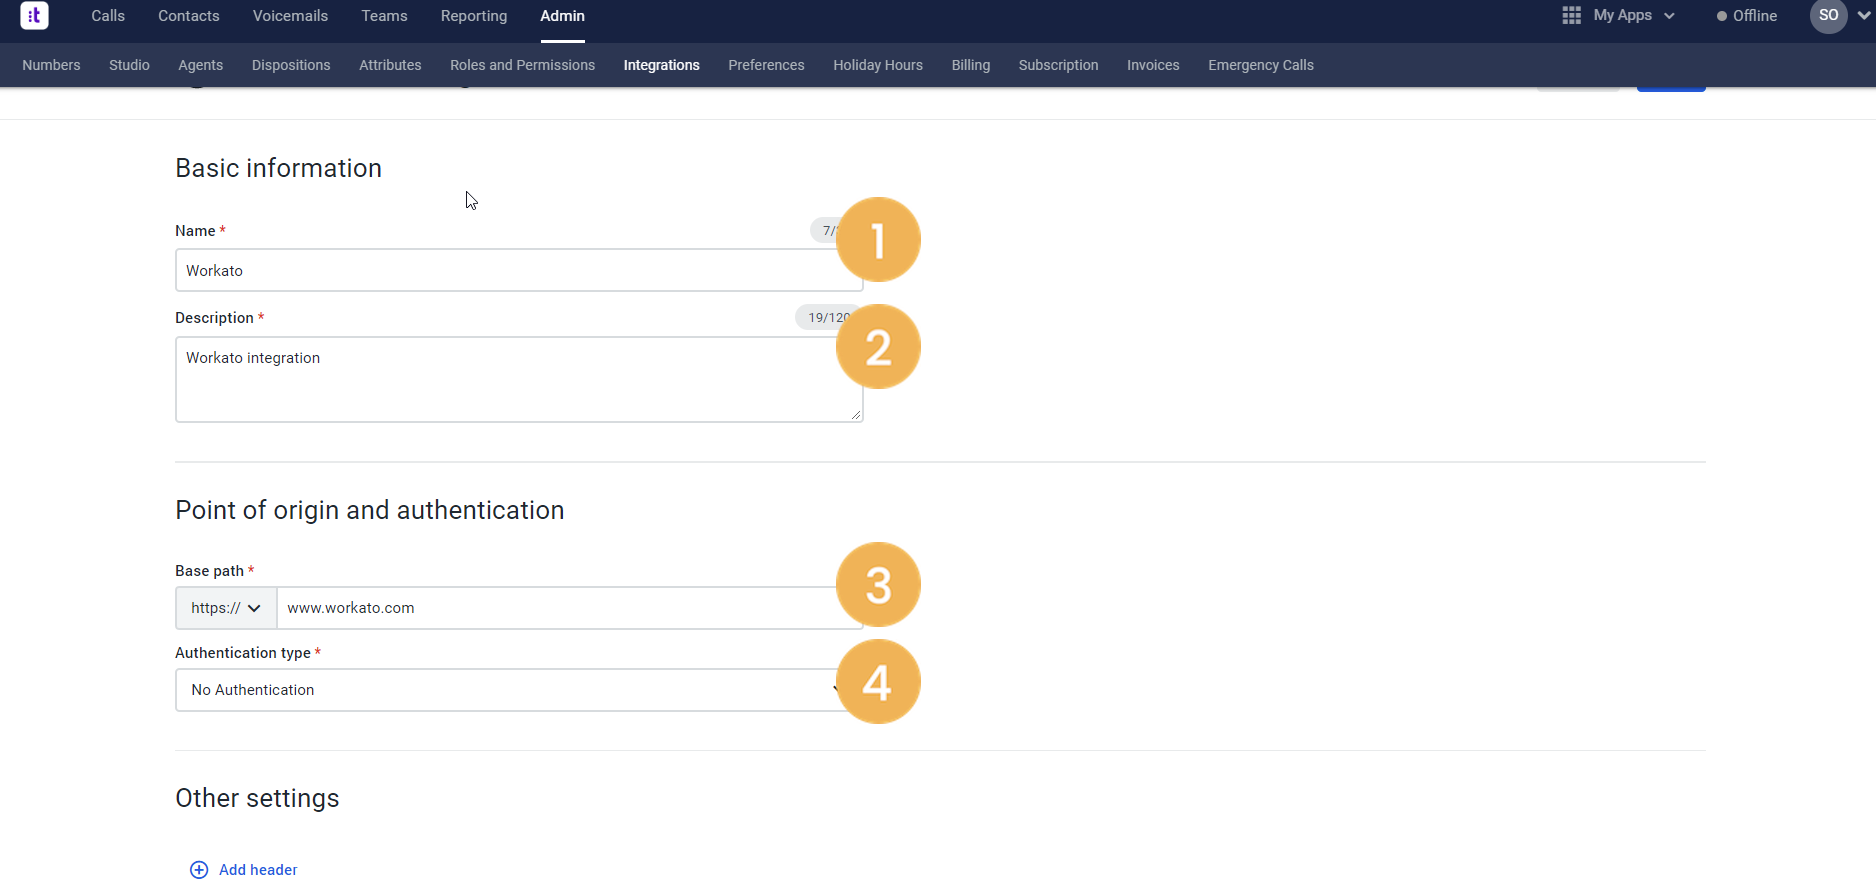Click the Add header link

(258, 870)
